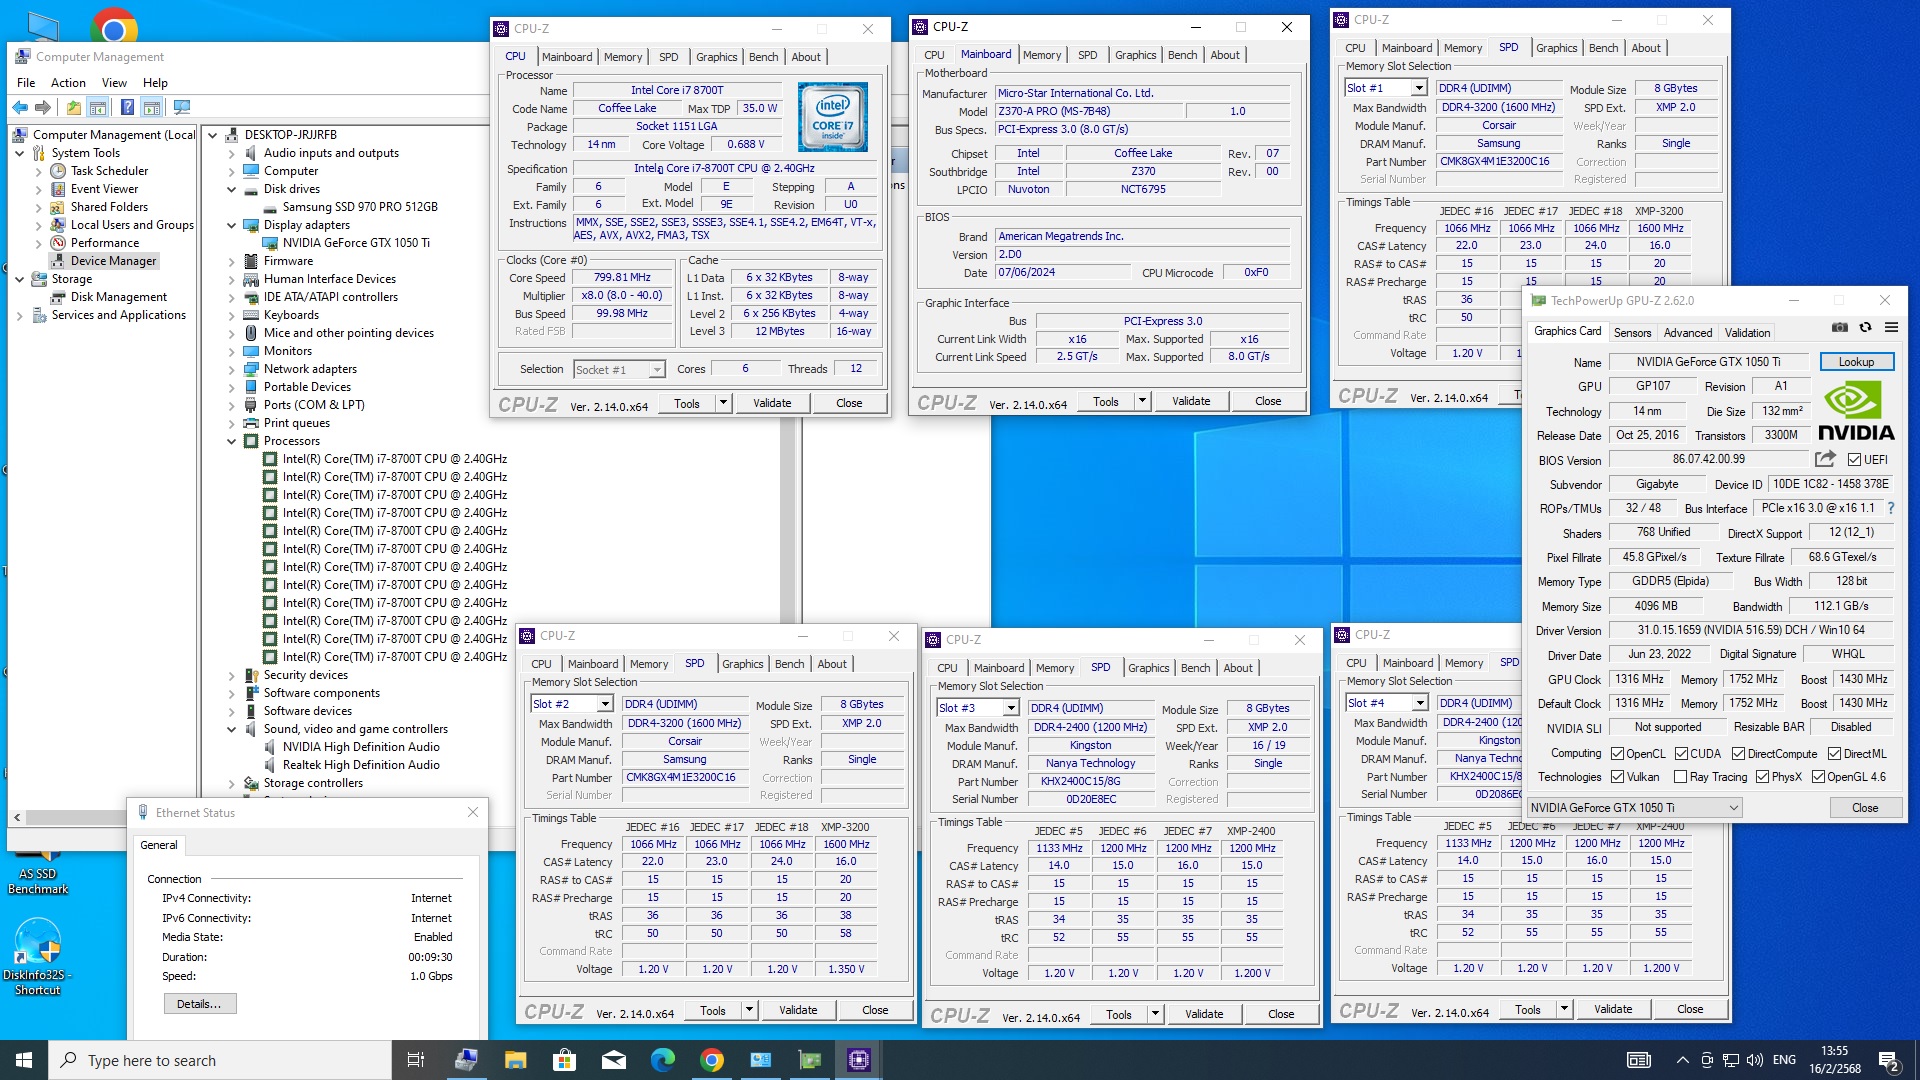Open File Explorer from the taskbar
This screenshot has width=1920, height=1080.
click(515, 1060)
